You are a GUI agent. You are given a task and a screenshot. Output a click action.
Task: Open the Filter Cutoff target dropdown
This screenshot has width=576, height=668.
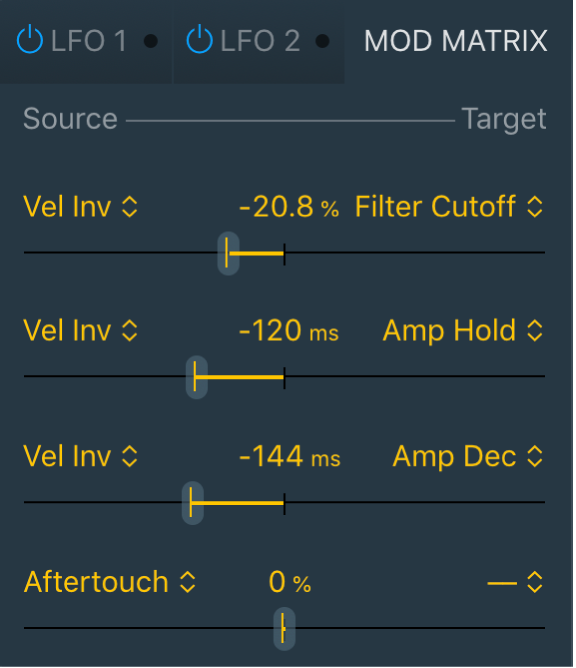[x=449, y=207]
